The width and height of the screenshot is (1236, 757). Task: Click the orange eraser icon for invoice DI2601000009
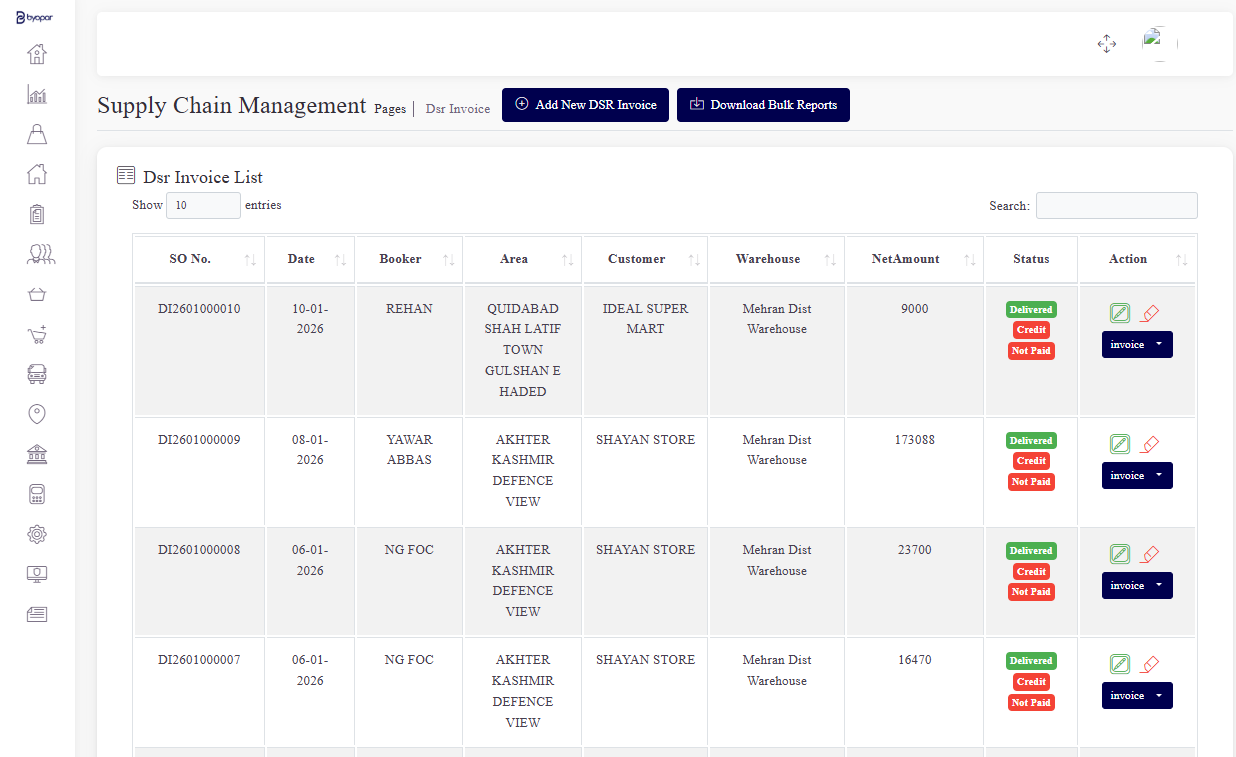click(x=1150, y=443)
